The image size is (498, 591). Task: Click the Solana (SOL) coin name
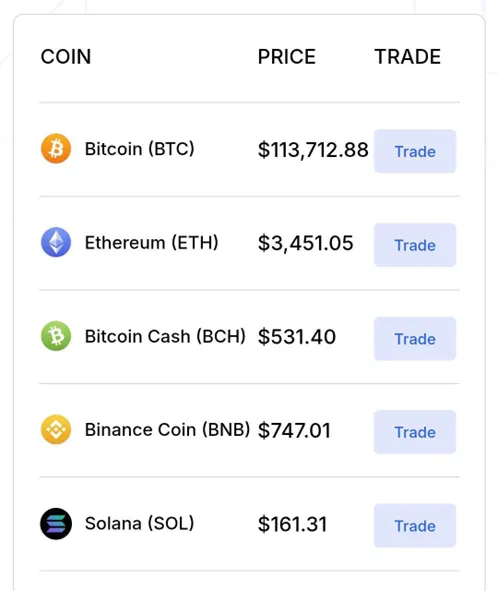139,524
